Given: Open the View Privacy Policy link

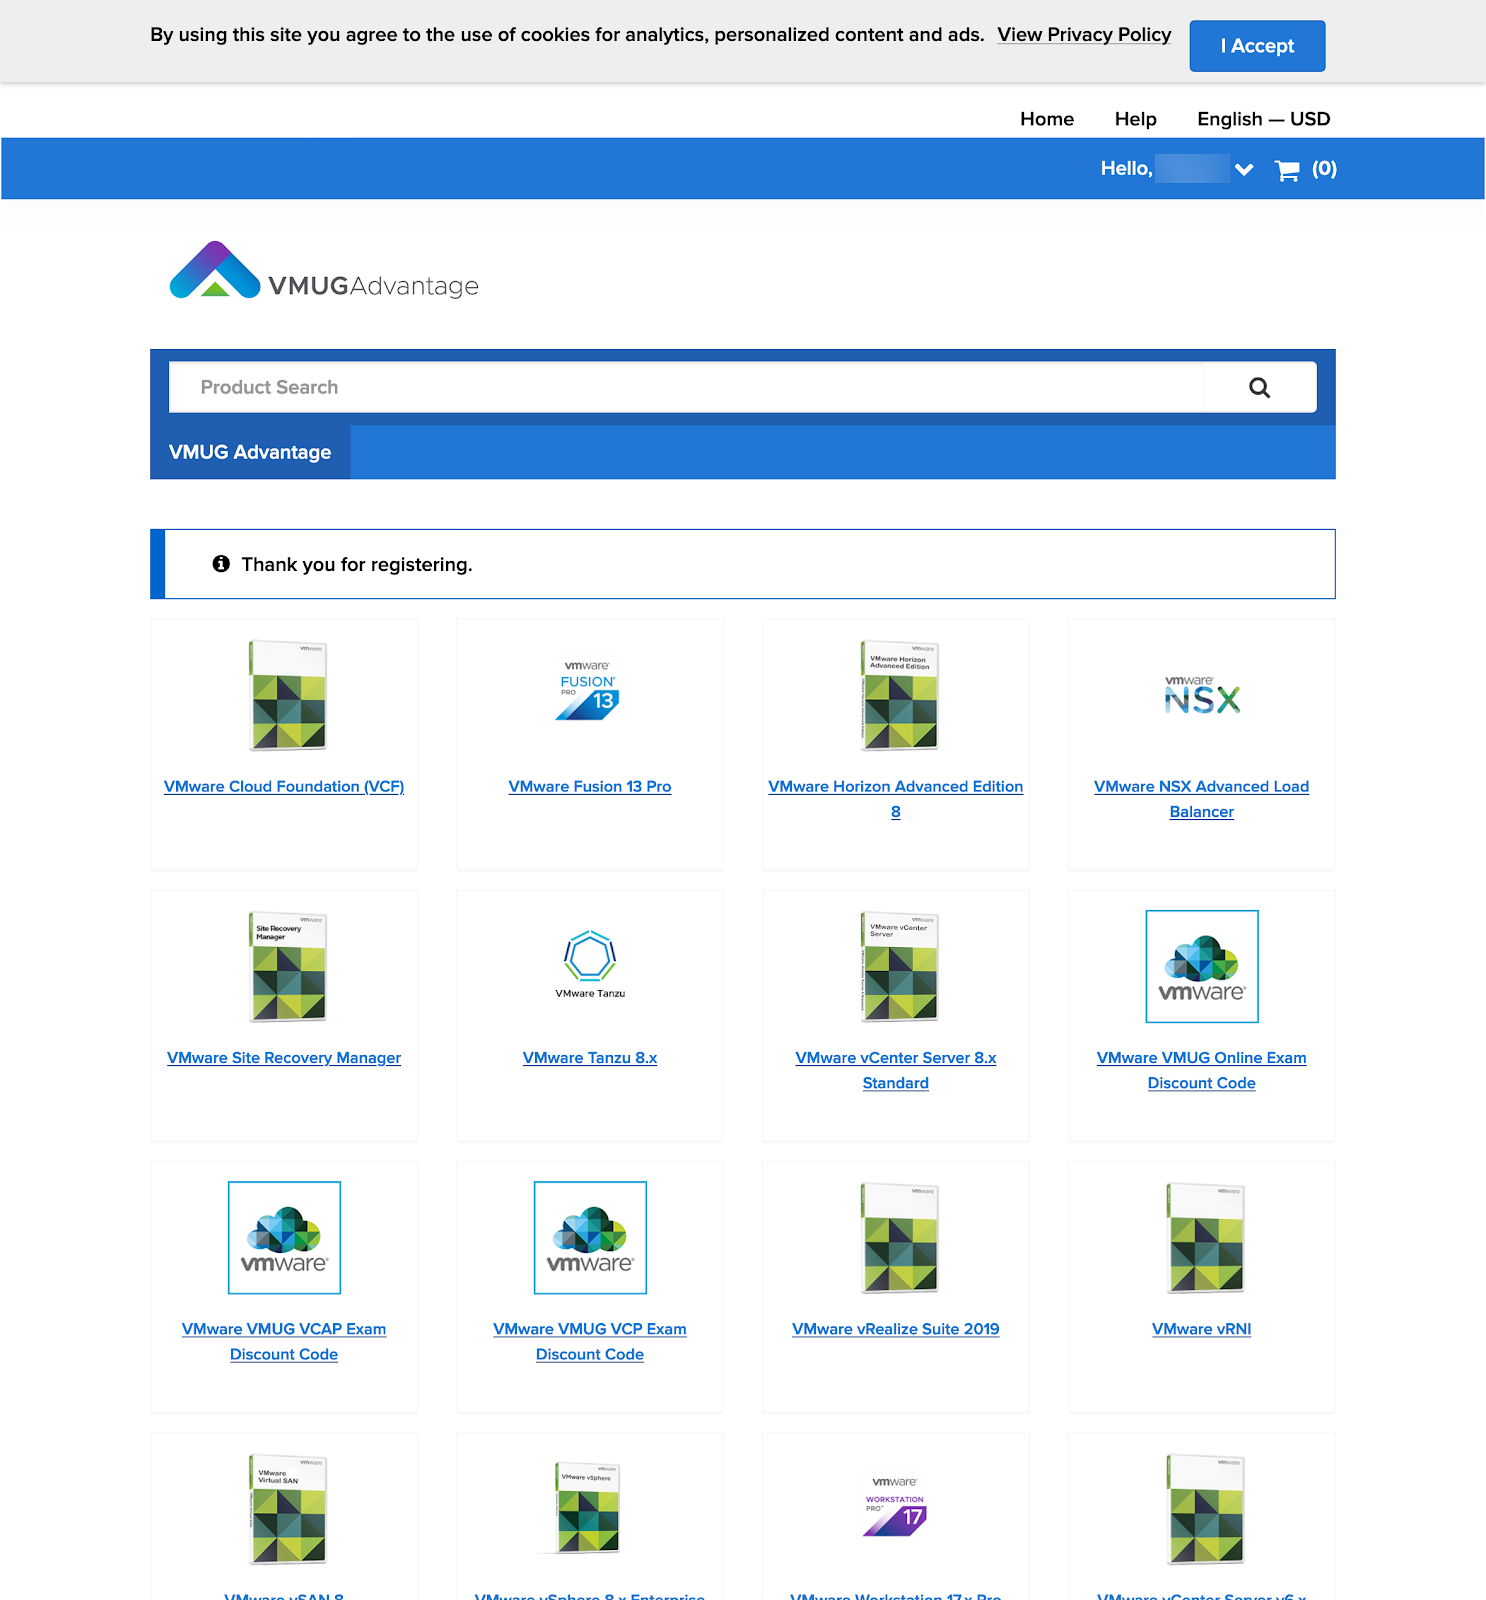Looking at the screenshot, I should click(x=1084, y=35).
